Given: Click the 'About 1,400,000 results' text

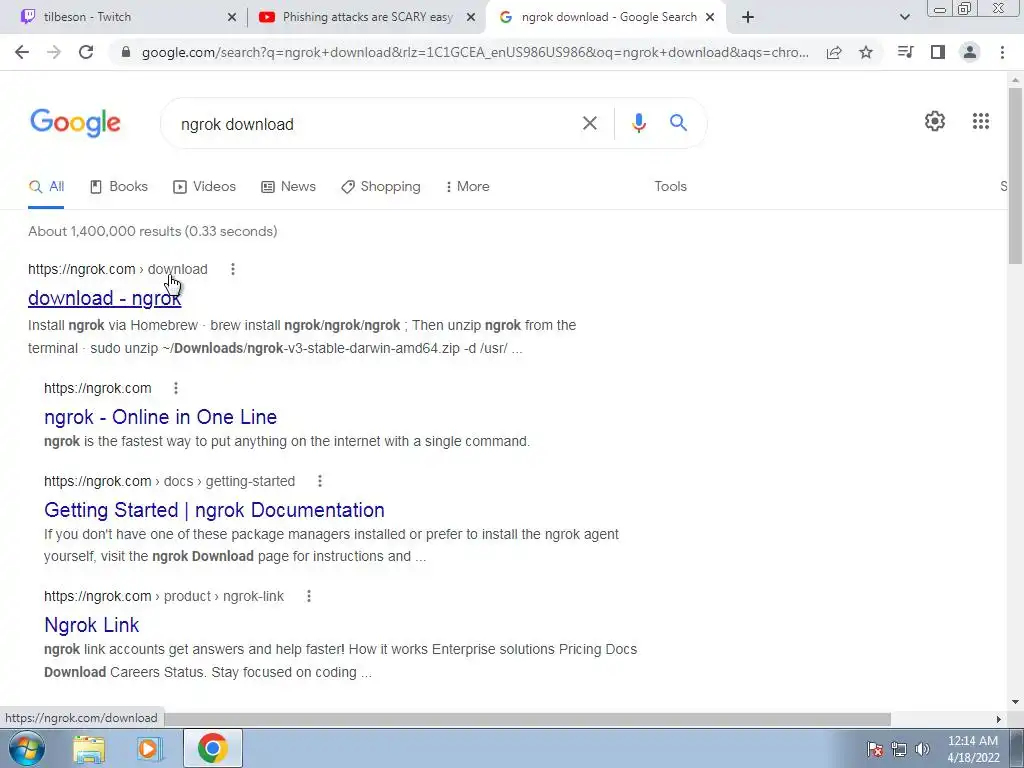Looking at the screenshot, I should click(x=153, y=231).
